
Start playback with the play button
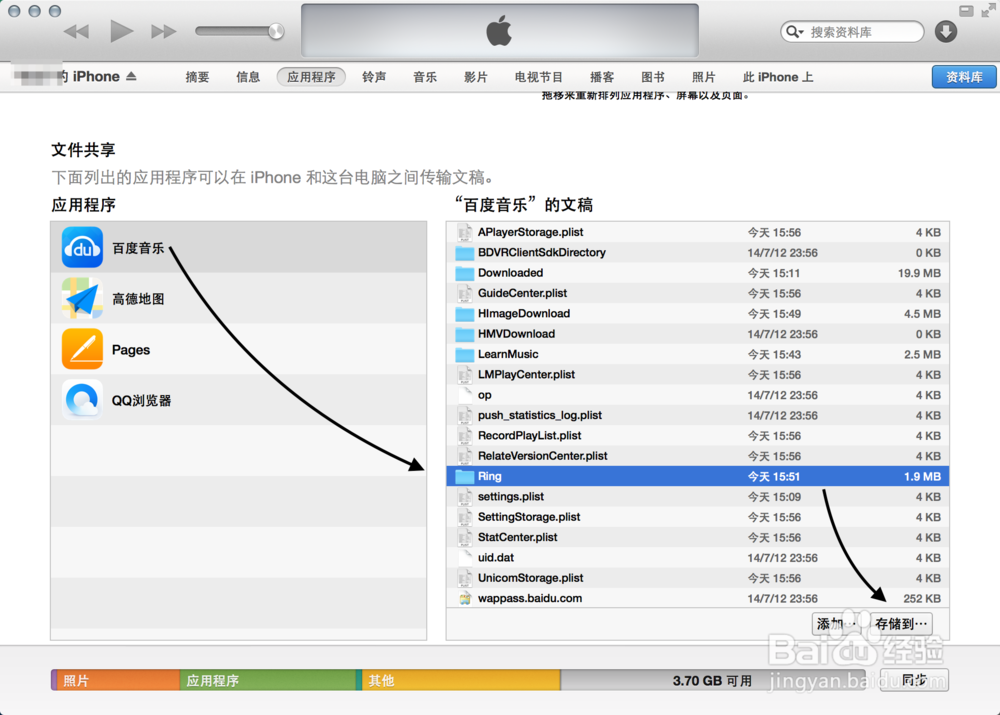click(x=121, y=31)
